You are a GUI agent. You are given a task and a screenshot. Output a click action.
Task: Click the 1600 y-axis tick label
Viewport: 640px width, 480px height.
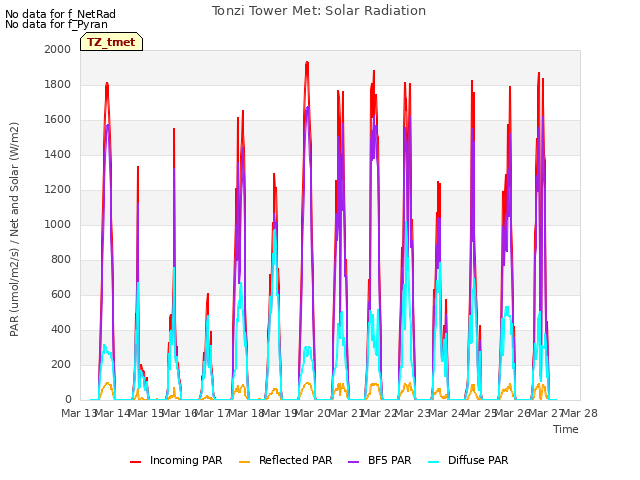[58, 120]
